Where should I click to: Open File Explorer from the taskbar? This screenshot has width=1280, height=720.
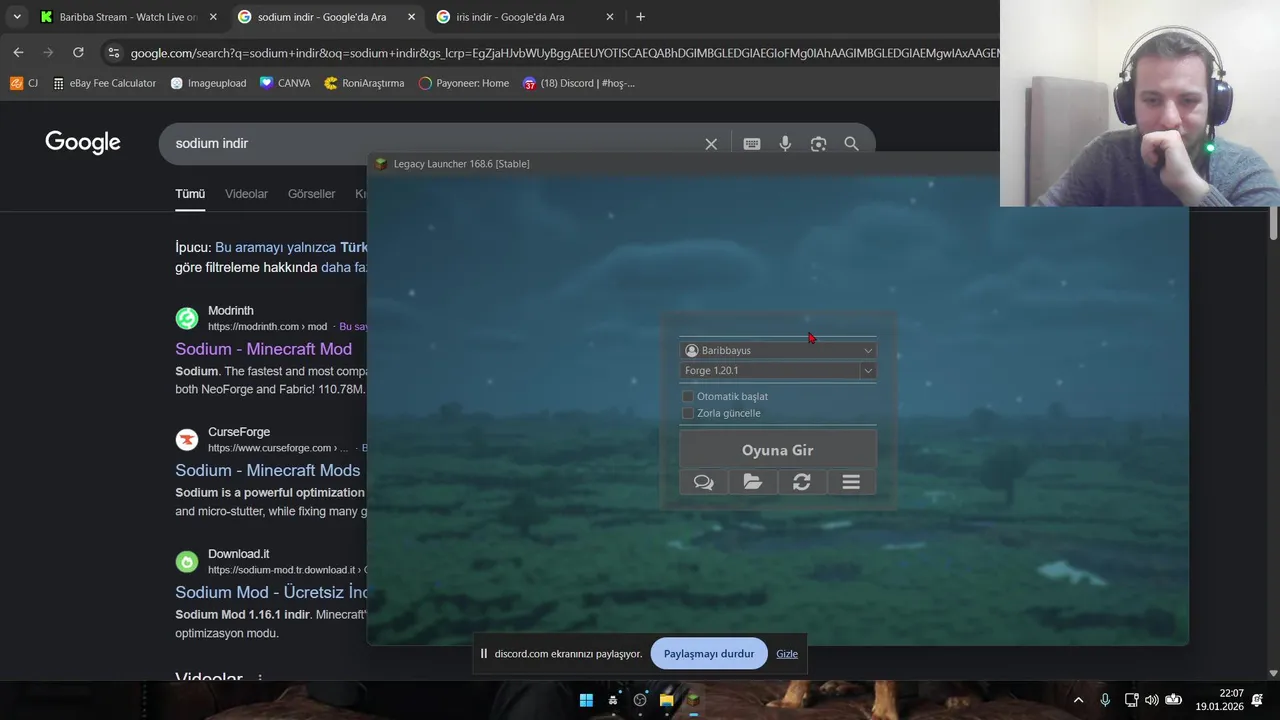(667, 700)
